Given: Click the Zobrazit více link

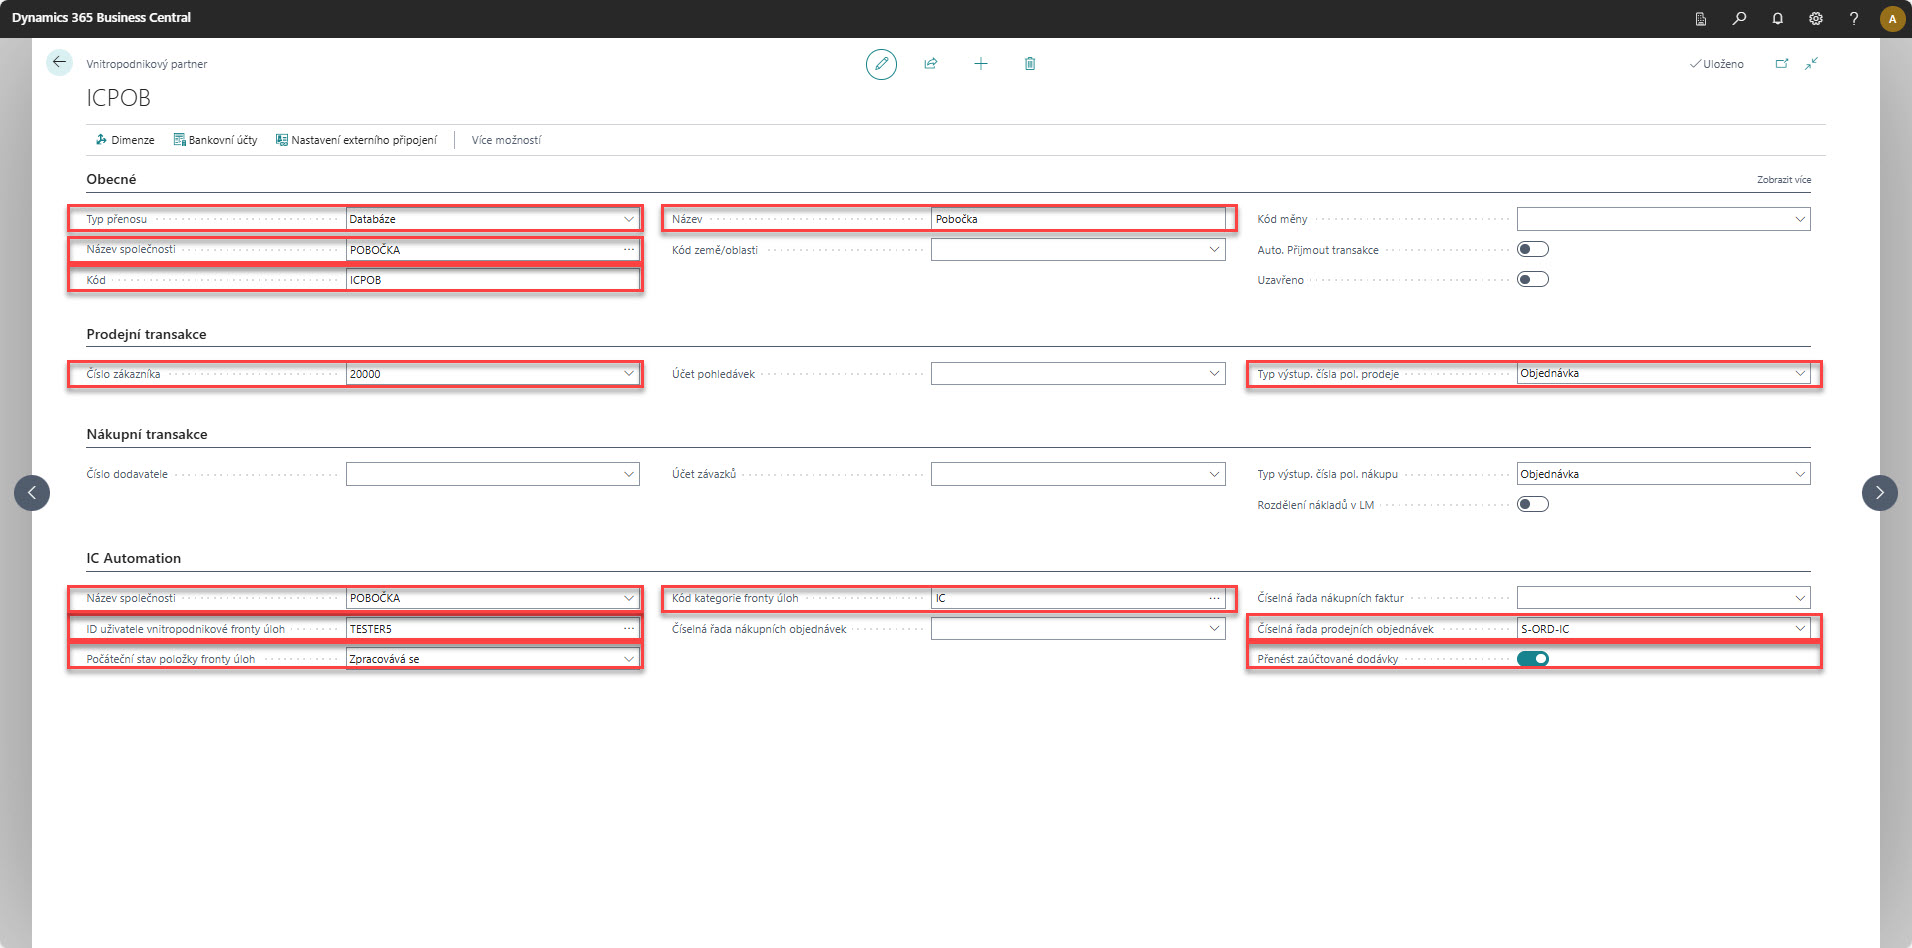Looking at the screenshot, I should click(1784, 180).
